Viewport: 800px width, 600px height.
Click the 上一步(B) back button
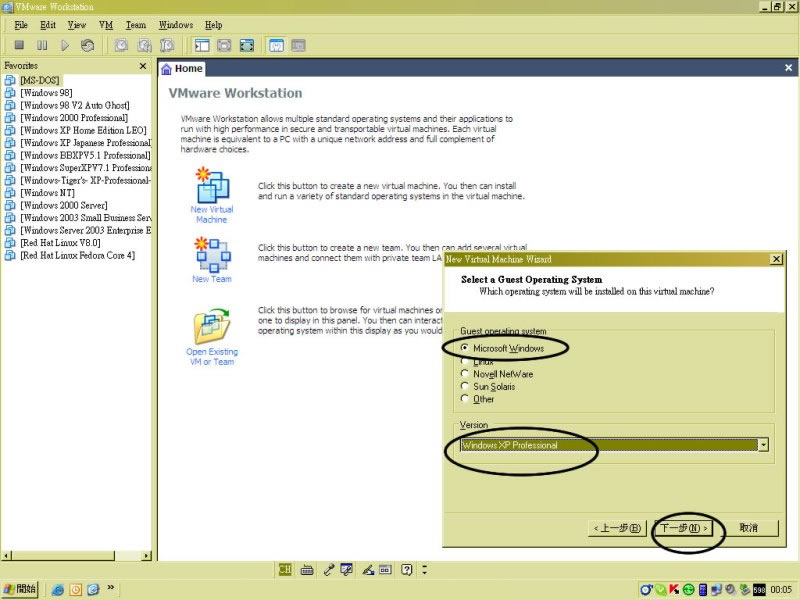point(617,528)
